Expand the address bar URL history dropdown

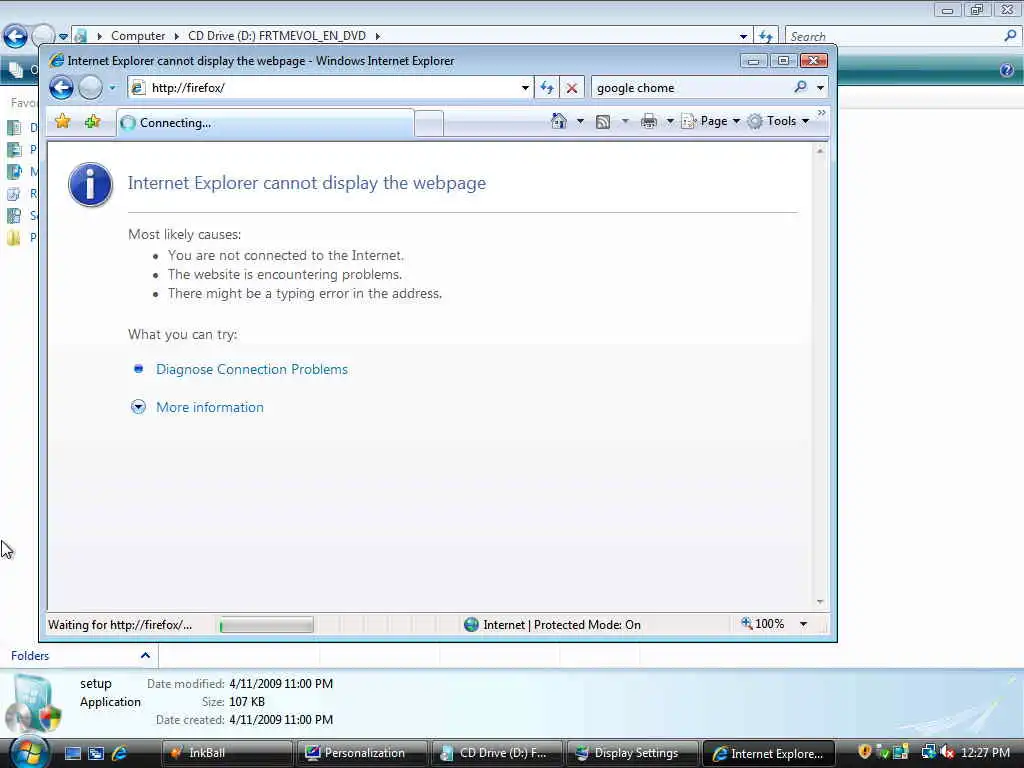525,88
